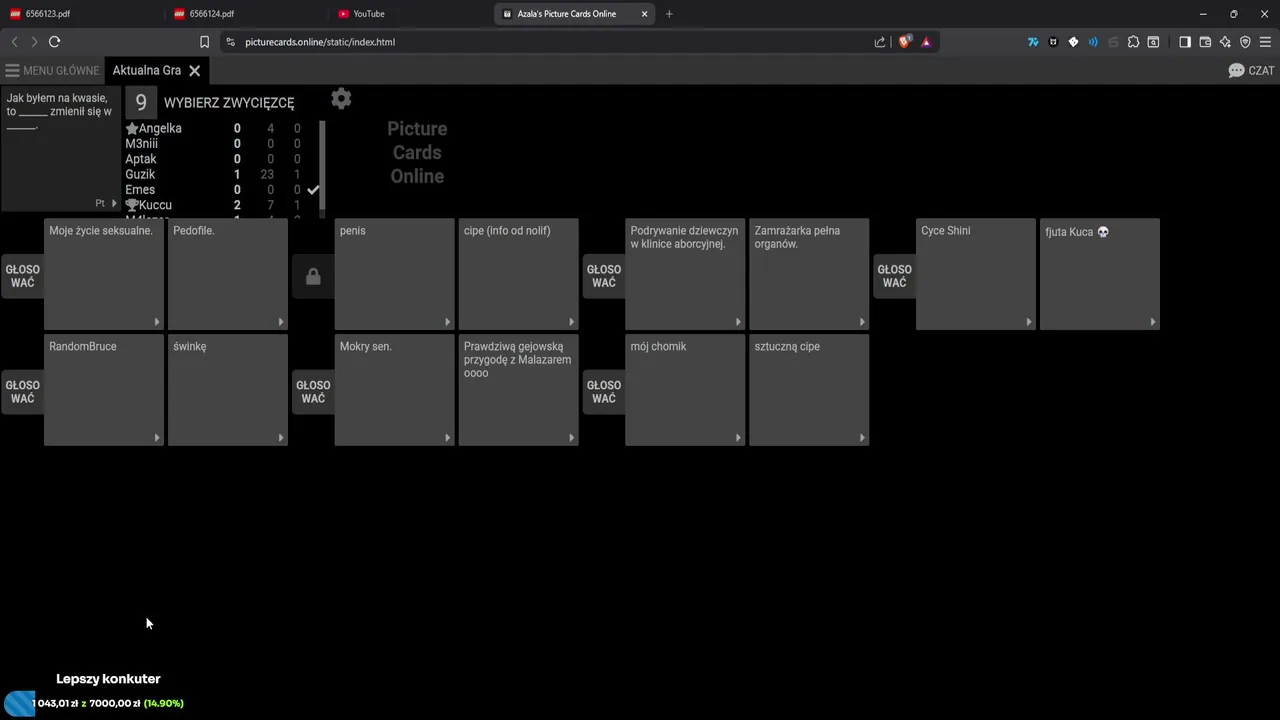Switch to the YouTube tab

[x=410, y=14]
